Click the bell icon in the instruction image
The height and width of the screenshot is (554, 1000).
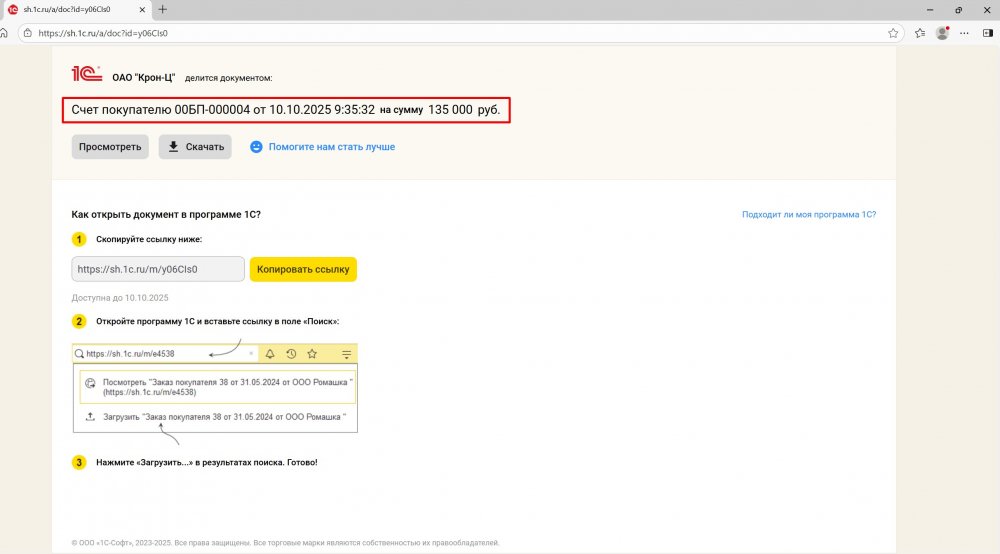tap(270, 354)
